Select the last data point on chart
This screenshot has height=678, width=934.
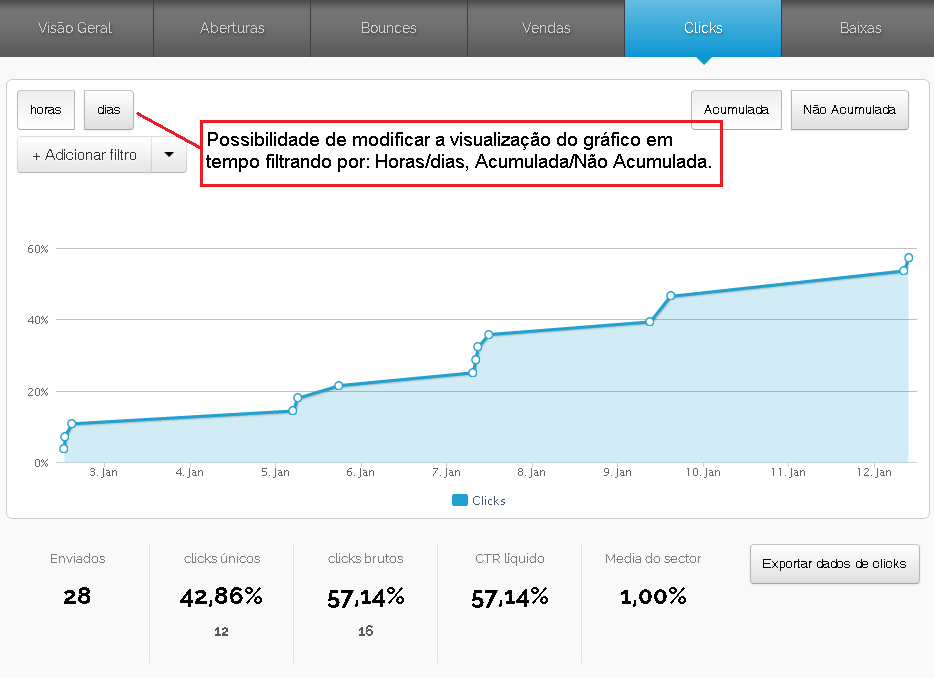[x=909, y=258]
